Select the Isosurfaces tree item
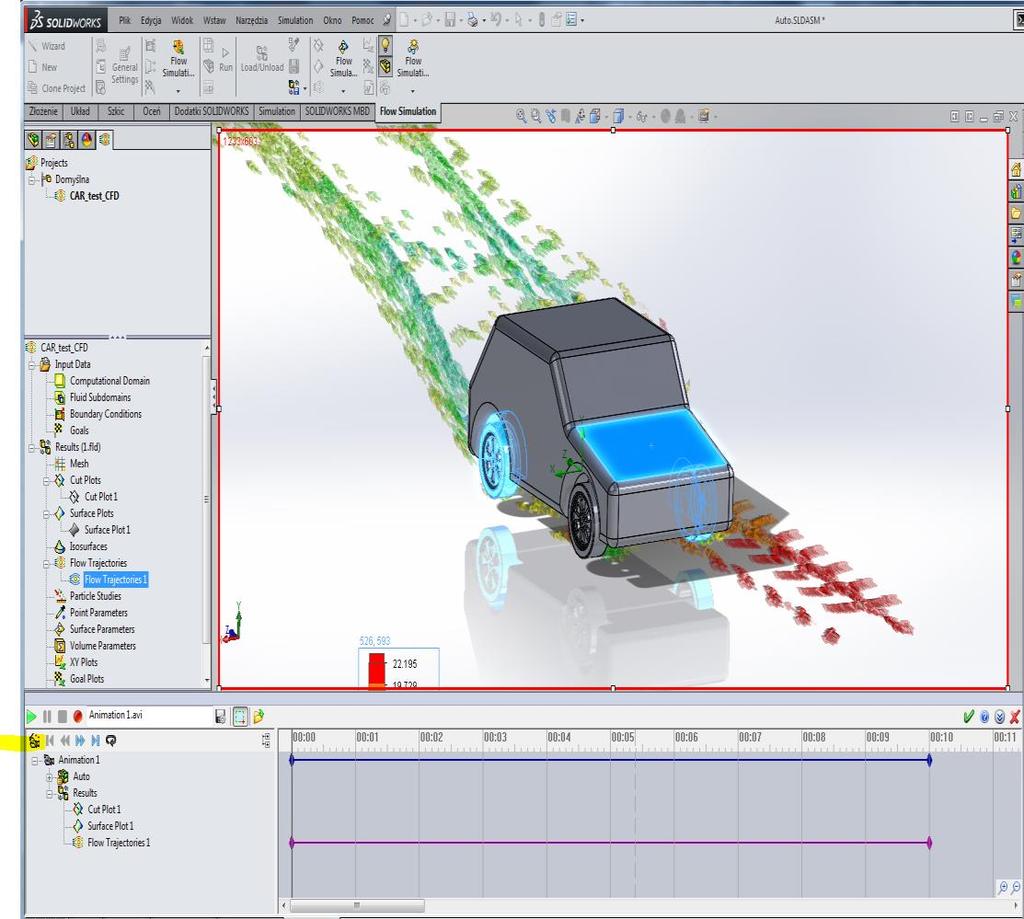Viewport: 1024px width, 919px height. pyautogui.click(x=88, y=547)
